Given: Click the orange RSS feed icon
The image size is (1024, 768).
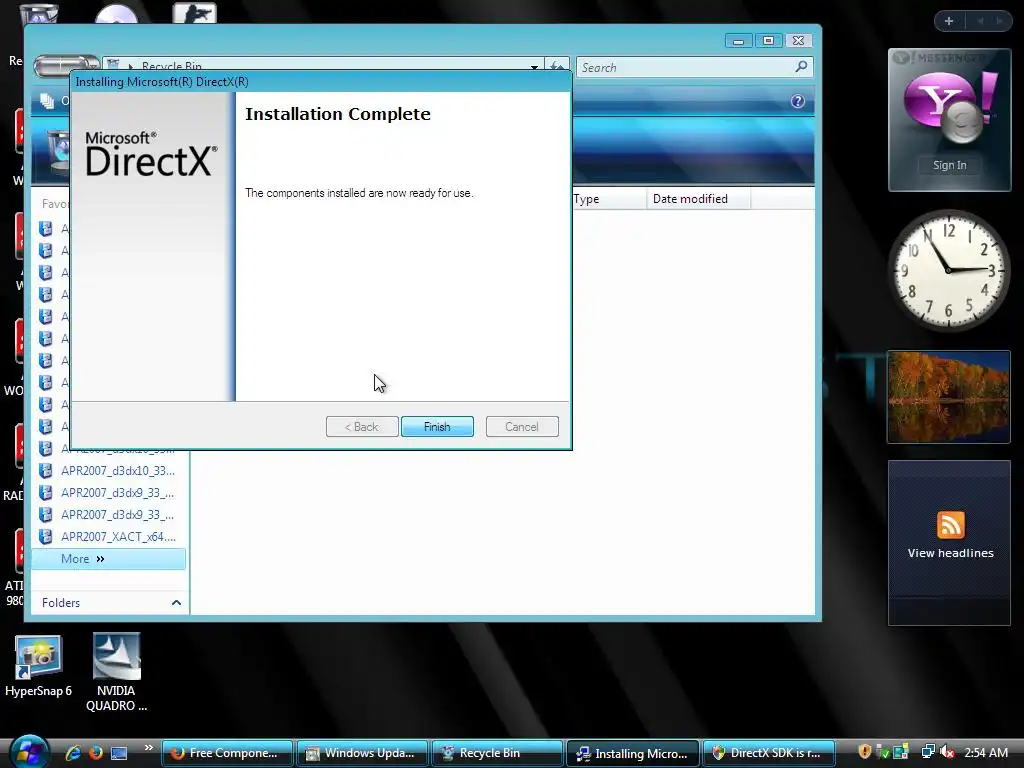Looking at the screenshot, I should point(950,525).
